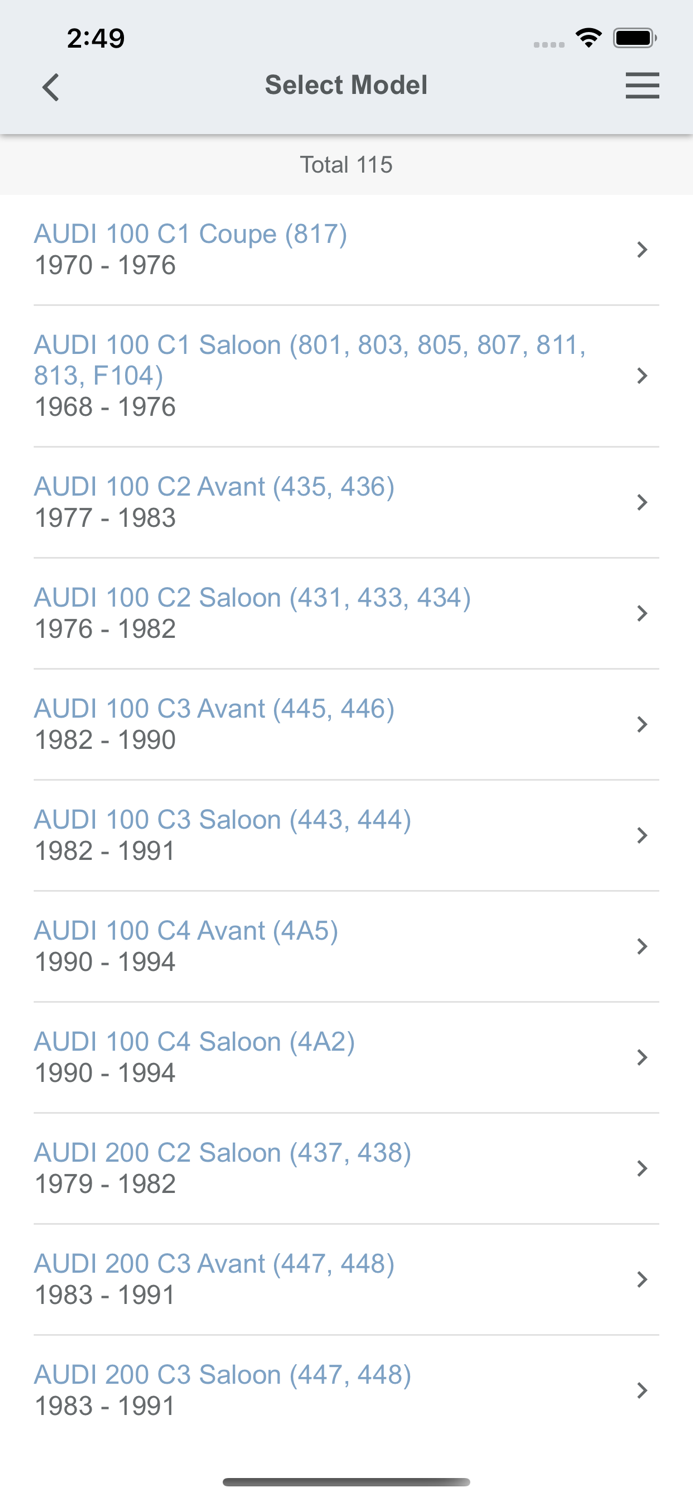Tap the Total 115 count bar
The image size is (693, 1500).
point(346,165)
